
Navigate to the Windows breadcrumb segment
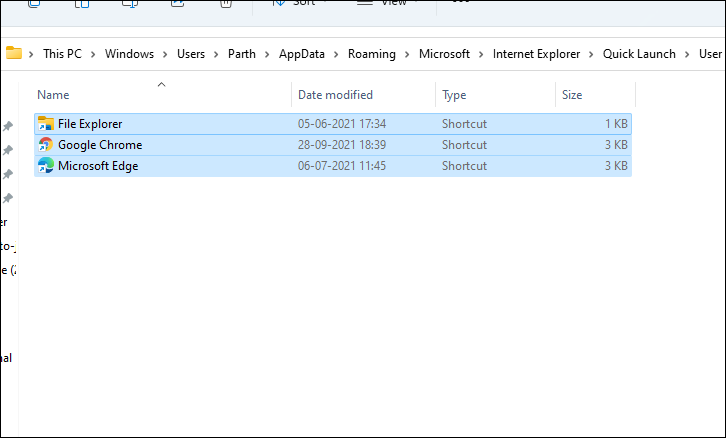[129, 54]
